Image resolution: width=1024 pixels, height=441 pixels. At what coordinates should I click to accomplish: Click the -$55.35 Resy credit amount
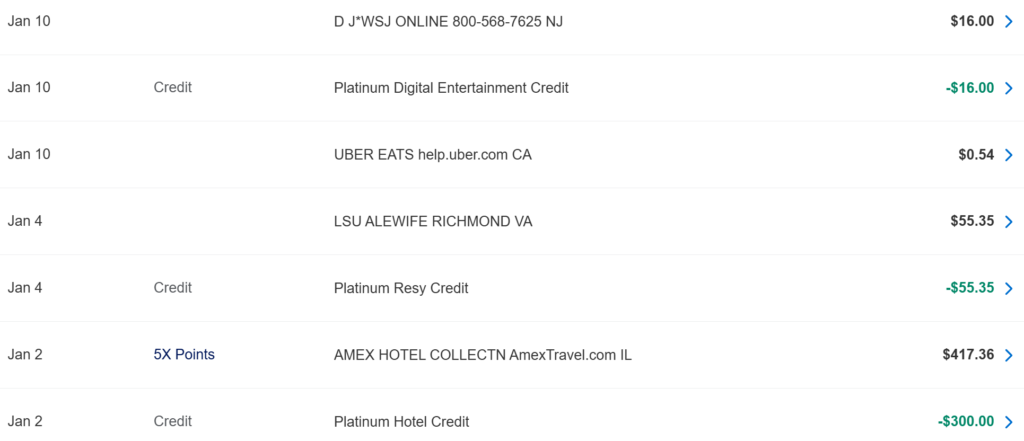969,289
